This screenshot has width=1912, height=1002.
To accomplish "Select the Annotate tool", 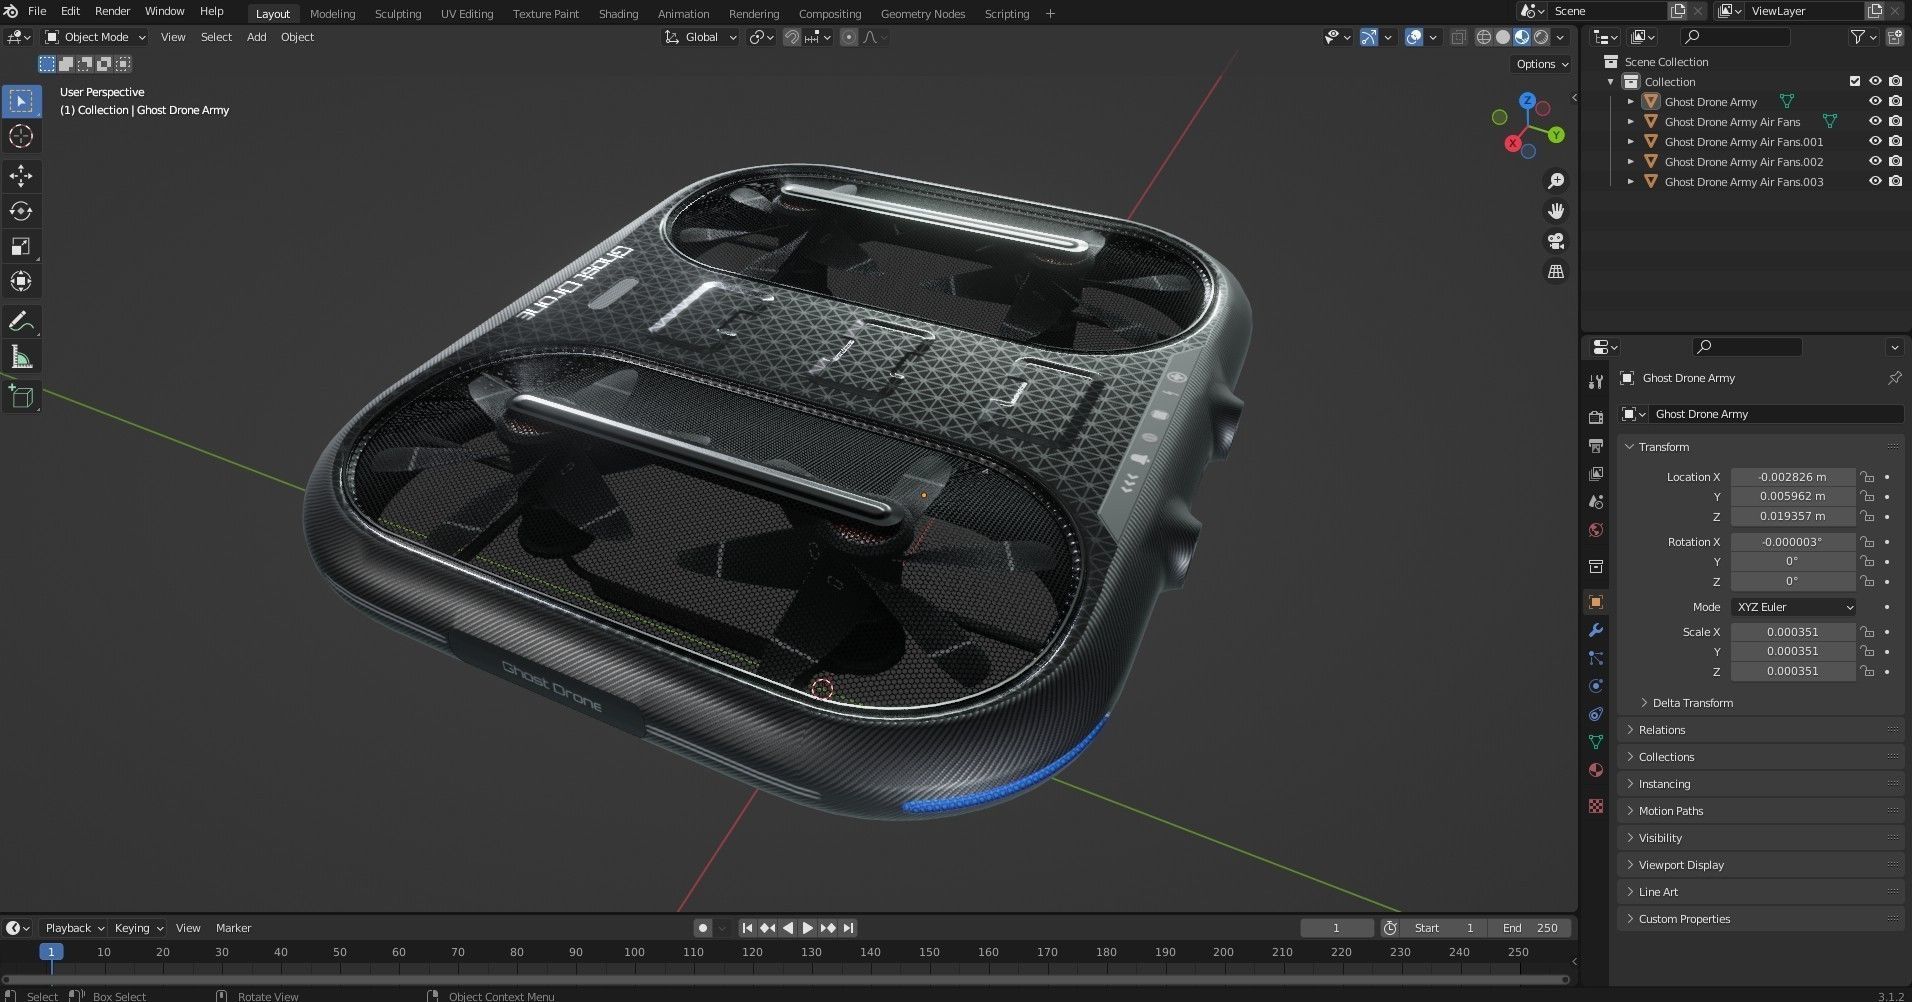I will [21, 322].
